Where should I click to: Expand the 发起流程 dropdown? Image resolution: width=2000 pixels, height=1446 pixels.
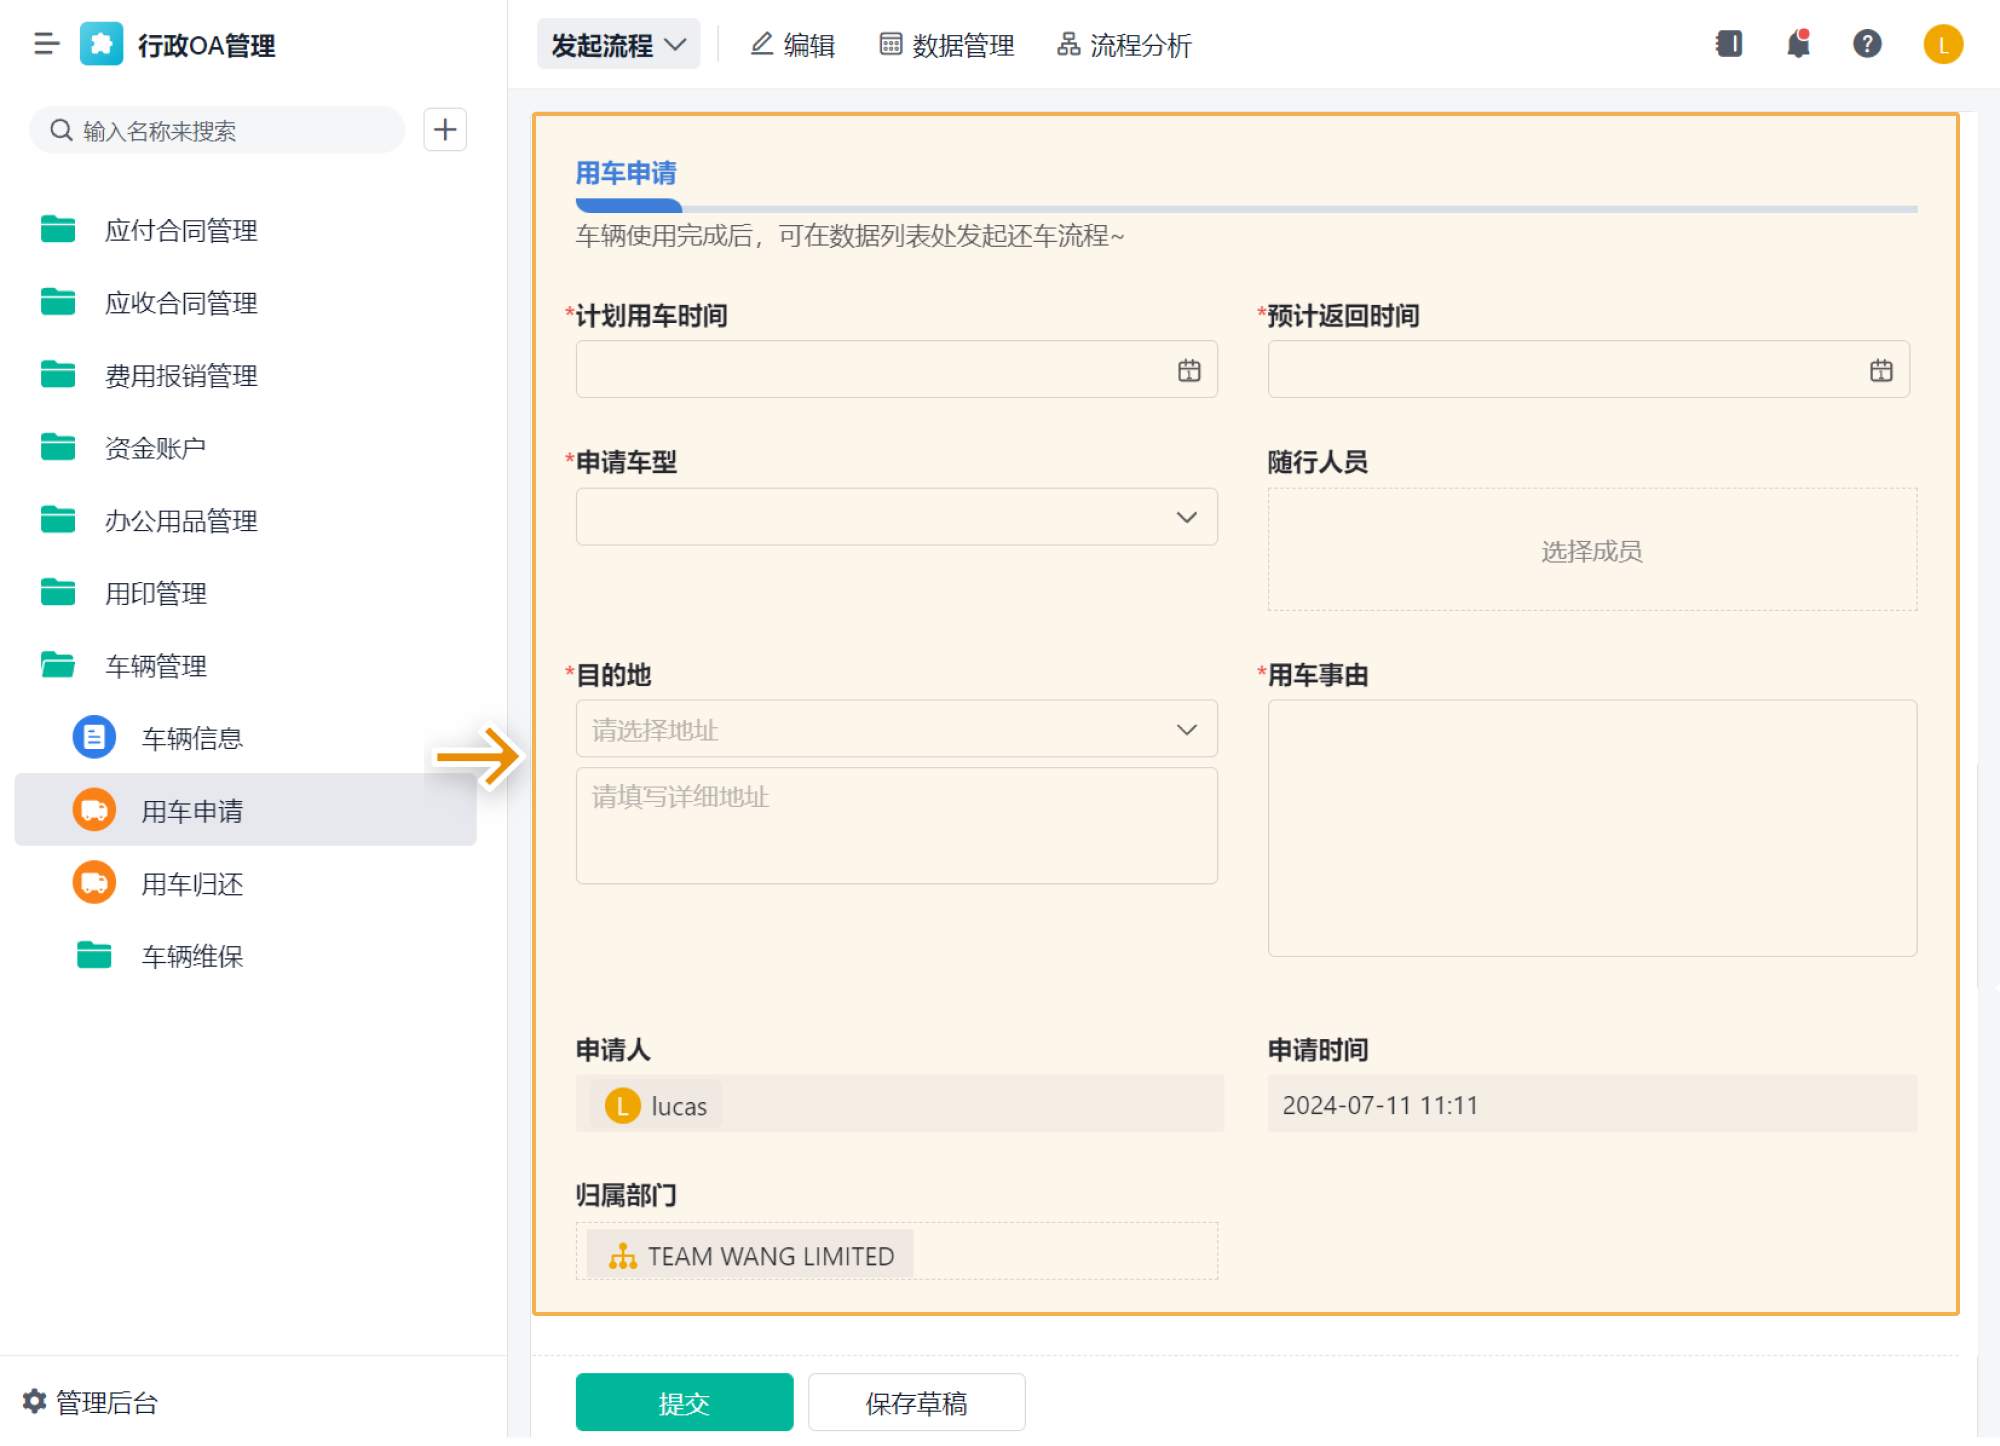pos(617,43)
